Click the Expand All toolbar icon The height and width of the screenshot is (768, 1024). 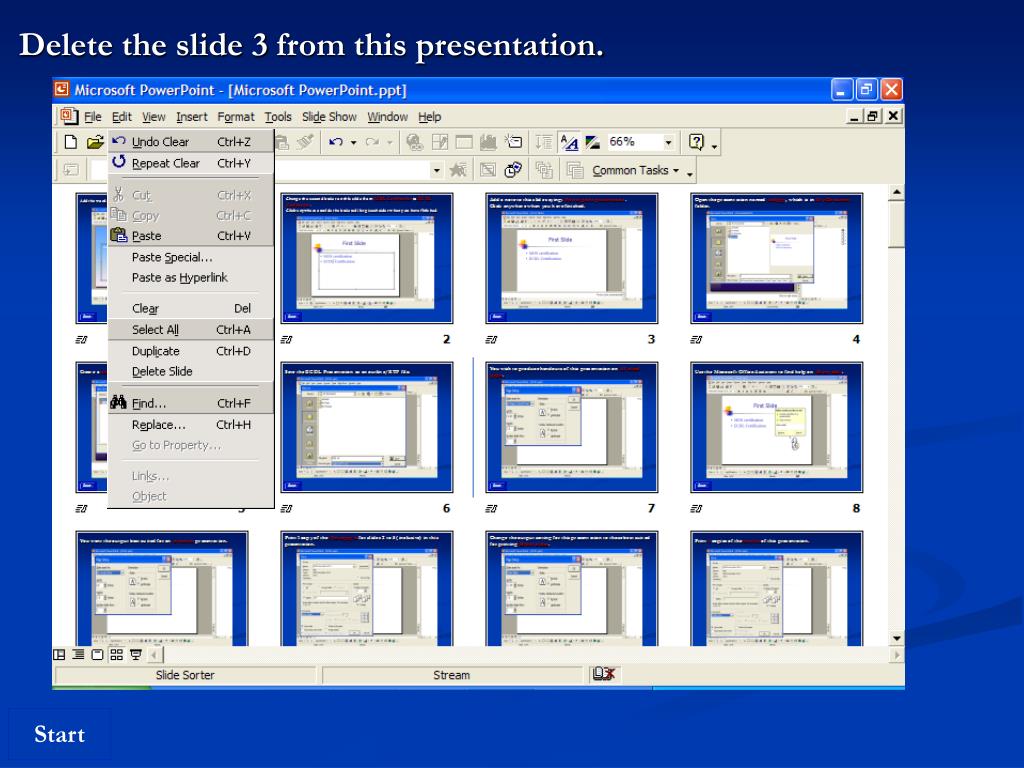[x=544, y=142]
